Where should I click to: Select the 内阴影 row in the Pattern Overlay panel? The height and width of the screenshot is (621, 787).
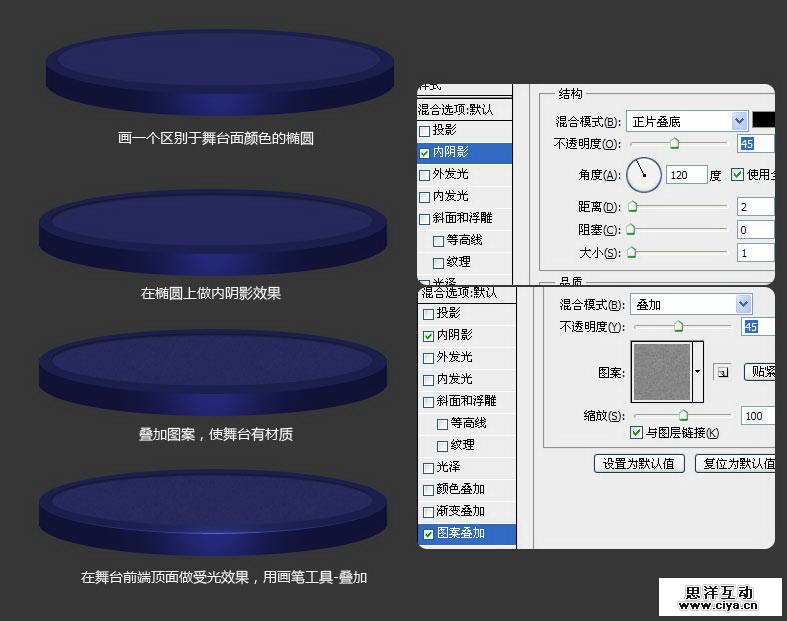pos(467,335)
